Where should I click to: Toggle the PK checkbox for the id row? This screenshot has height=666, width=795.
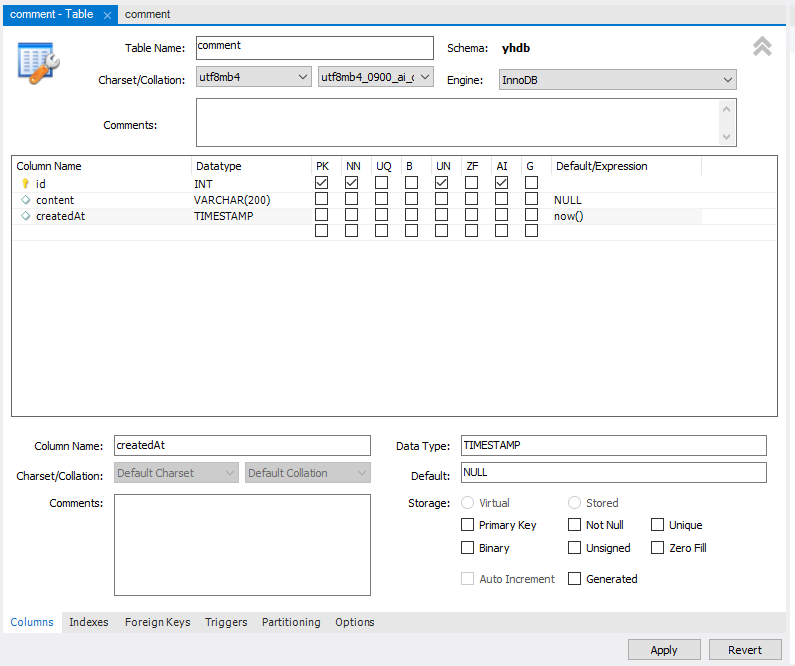click(321, 182)
